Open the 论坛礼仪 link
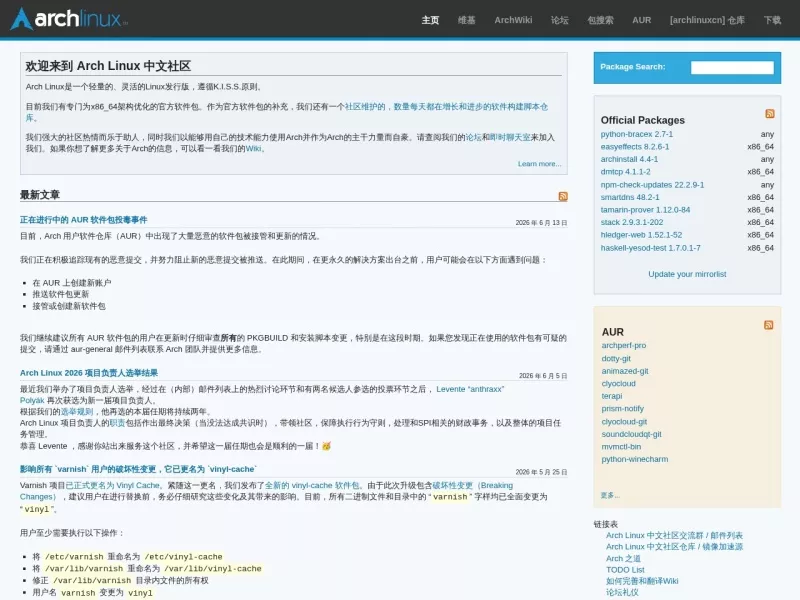The width and height of the screenshot is (800, 600). pyautogui.click(x=622, y=592)
